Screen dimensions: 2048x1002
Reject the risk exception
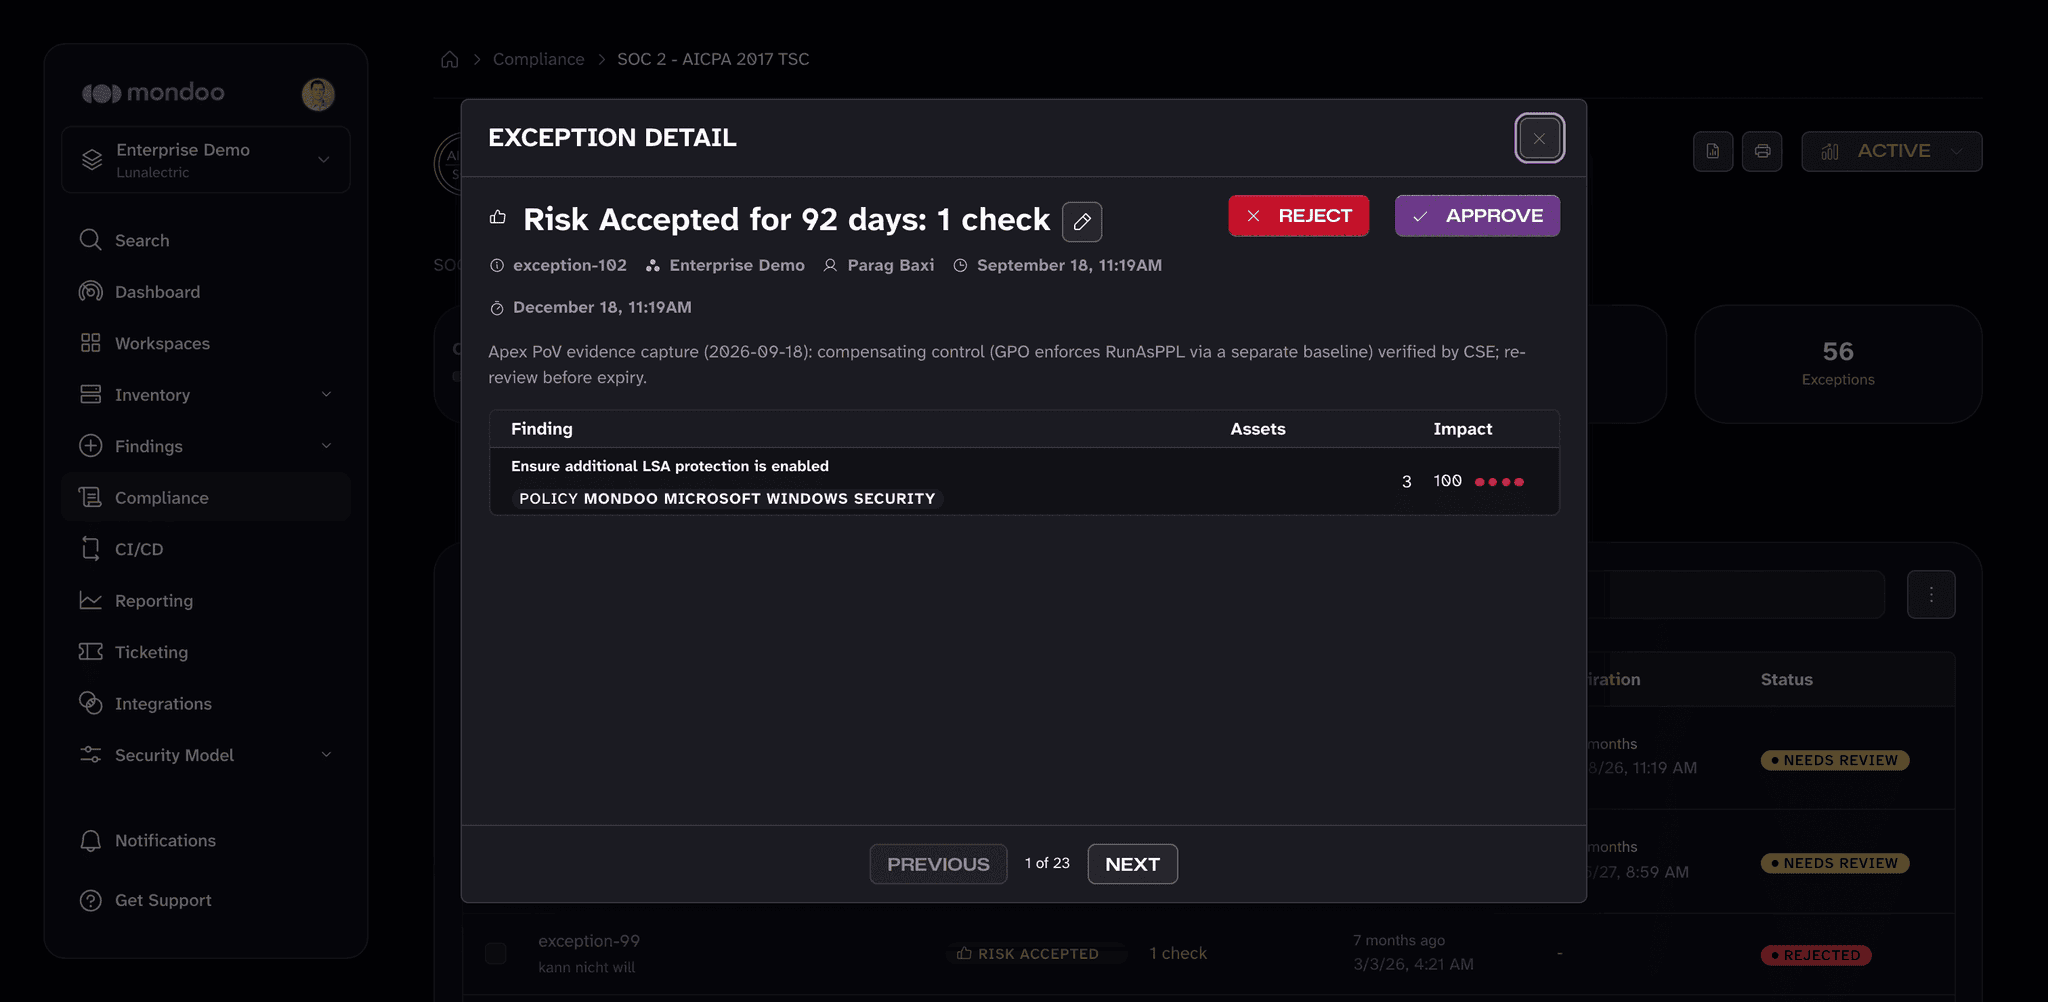click(1298, 216)
